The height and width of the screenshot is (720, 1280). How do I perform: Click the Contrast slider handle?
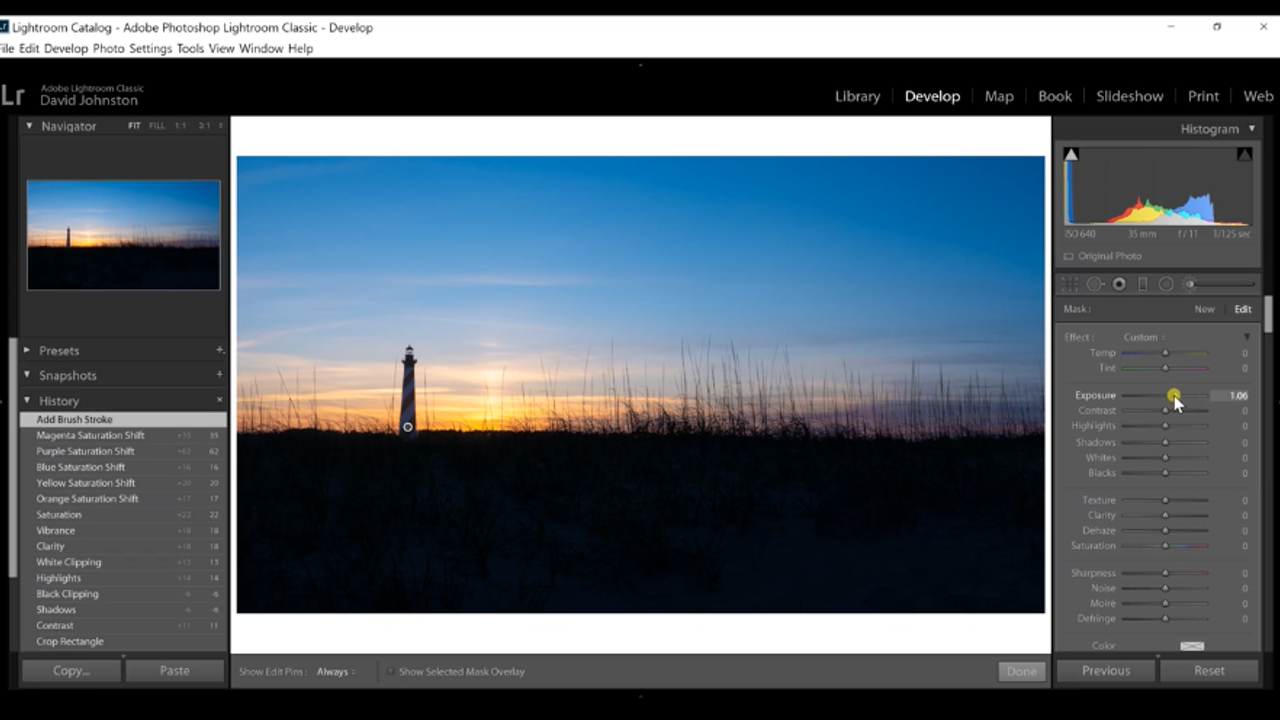[1165, 411]
